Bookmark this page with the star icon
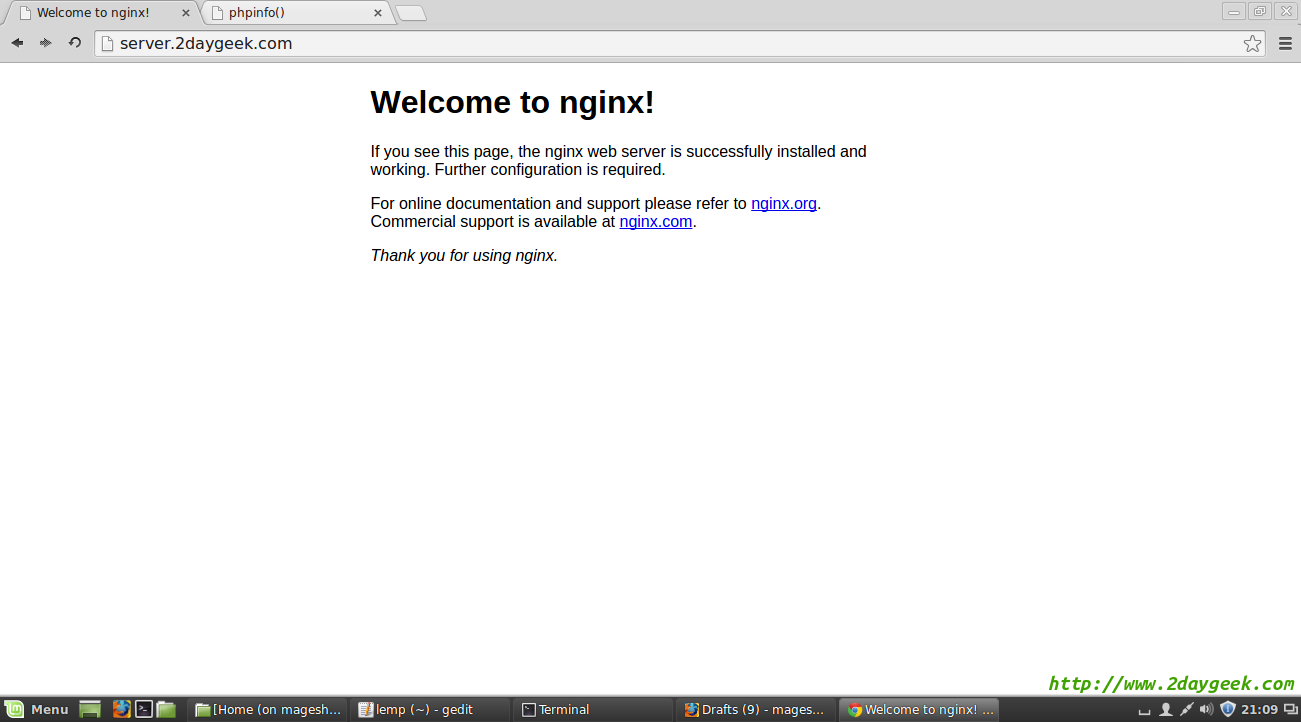This screenshot has width=1301, height=722. 1252,43
